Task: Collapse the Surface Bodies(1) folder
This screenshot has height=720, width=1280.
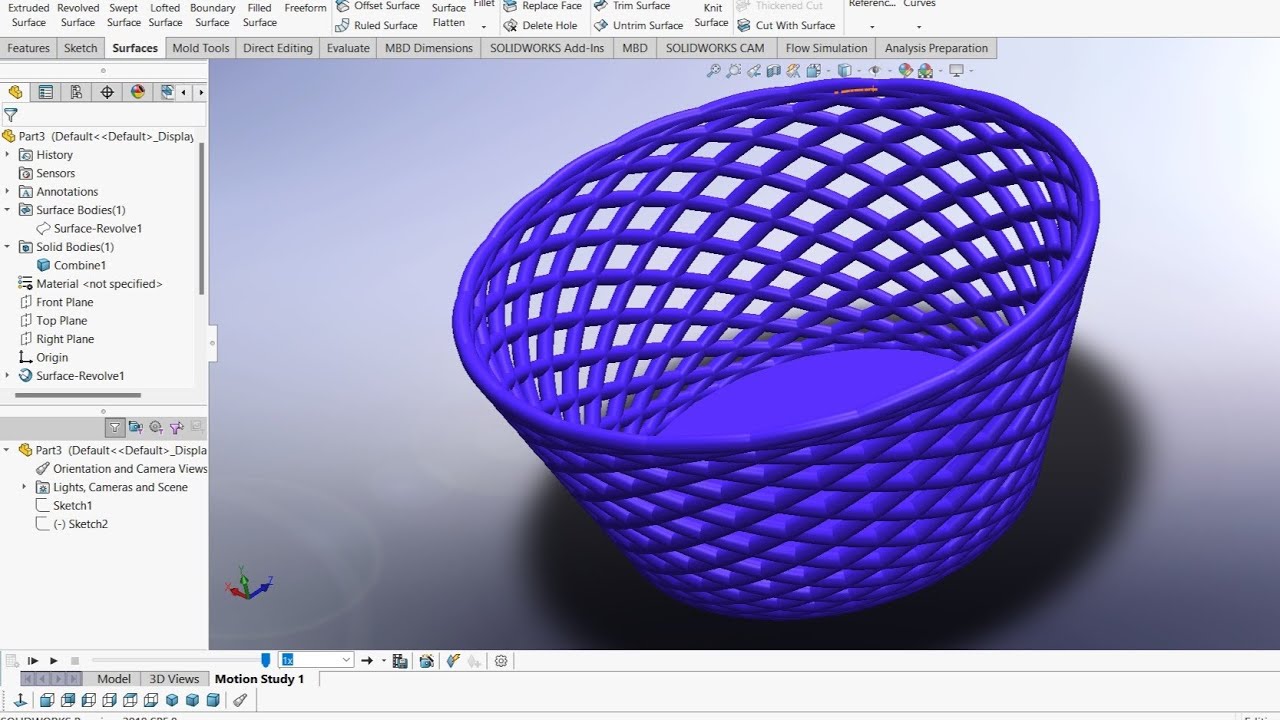Action: point(8,210)
